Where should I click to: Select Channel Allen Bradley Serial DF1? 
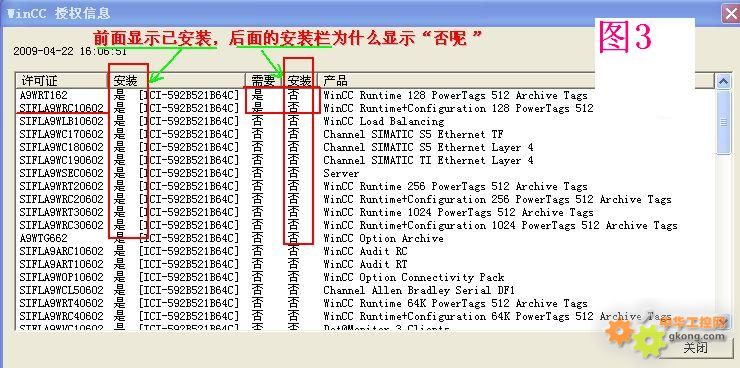365,290
